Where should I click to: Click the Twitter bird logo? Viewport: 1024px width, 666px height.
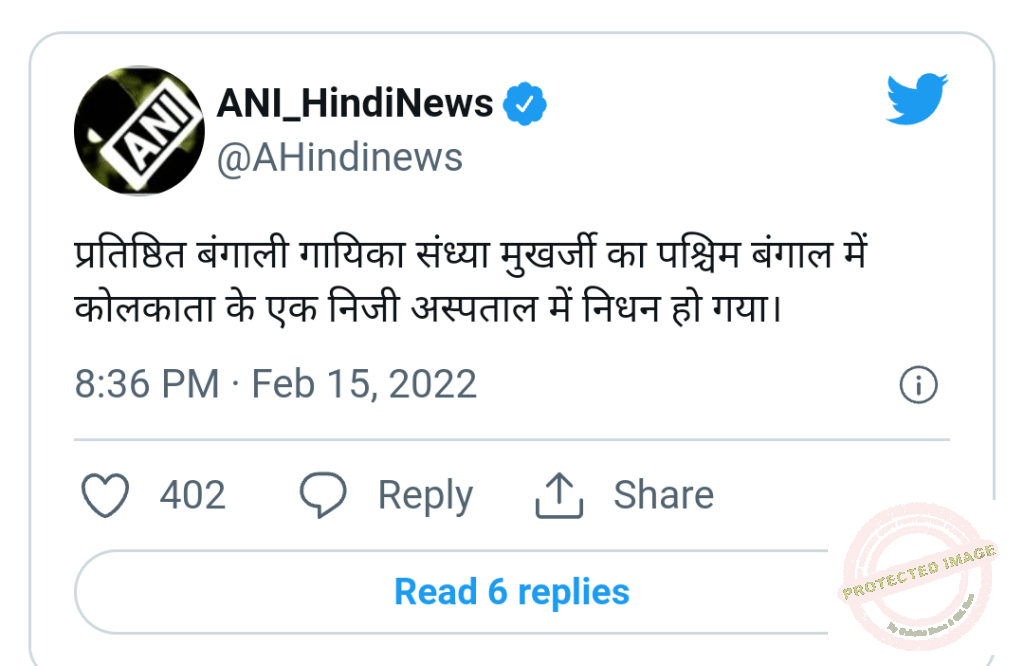tap(916, 100)
